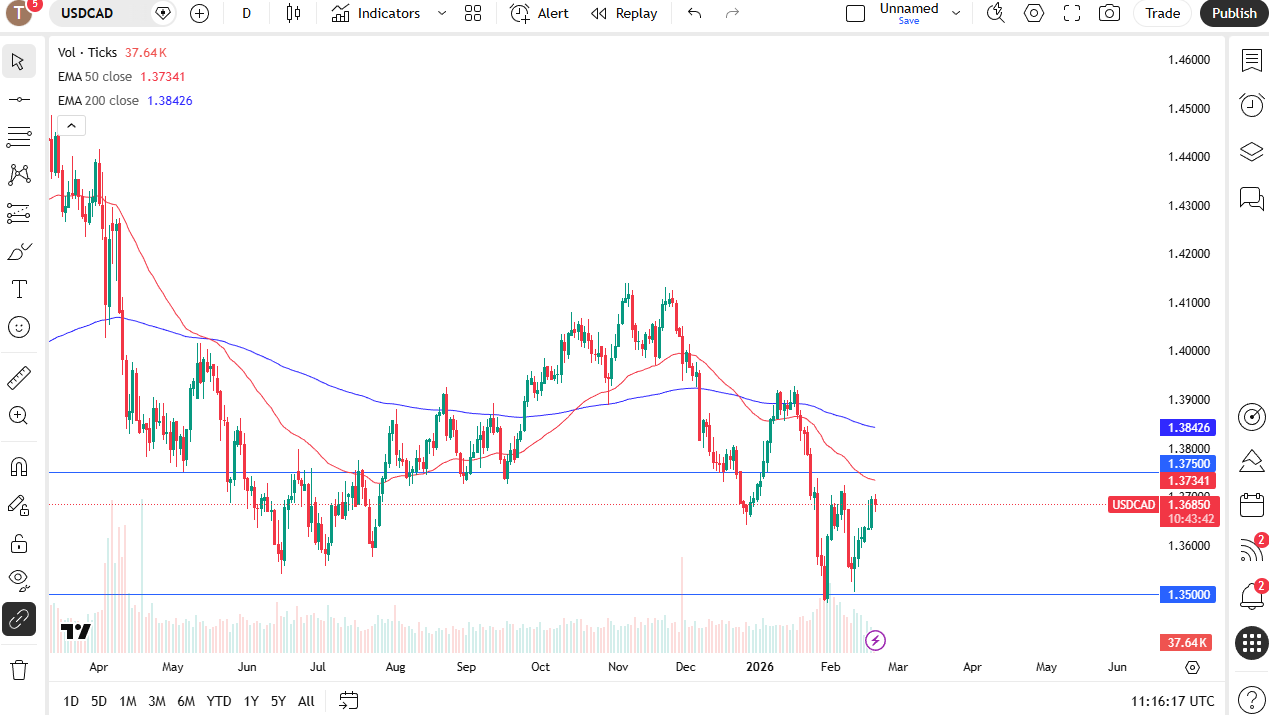Collapse the indicator legend chevron
This screenshot has height=715, width=1269.
point(71,125)
